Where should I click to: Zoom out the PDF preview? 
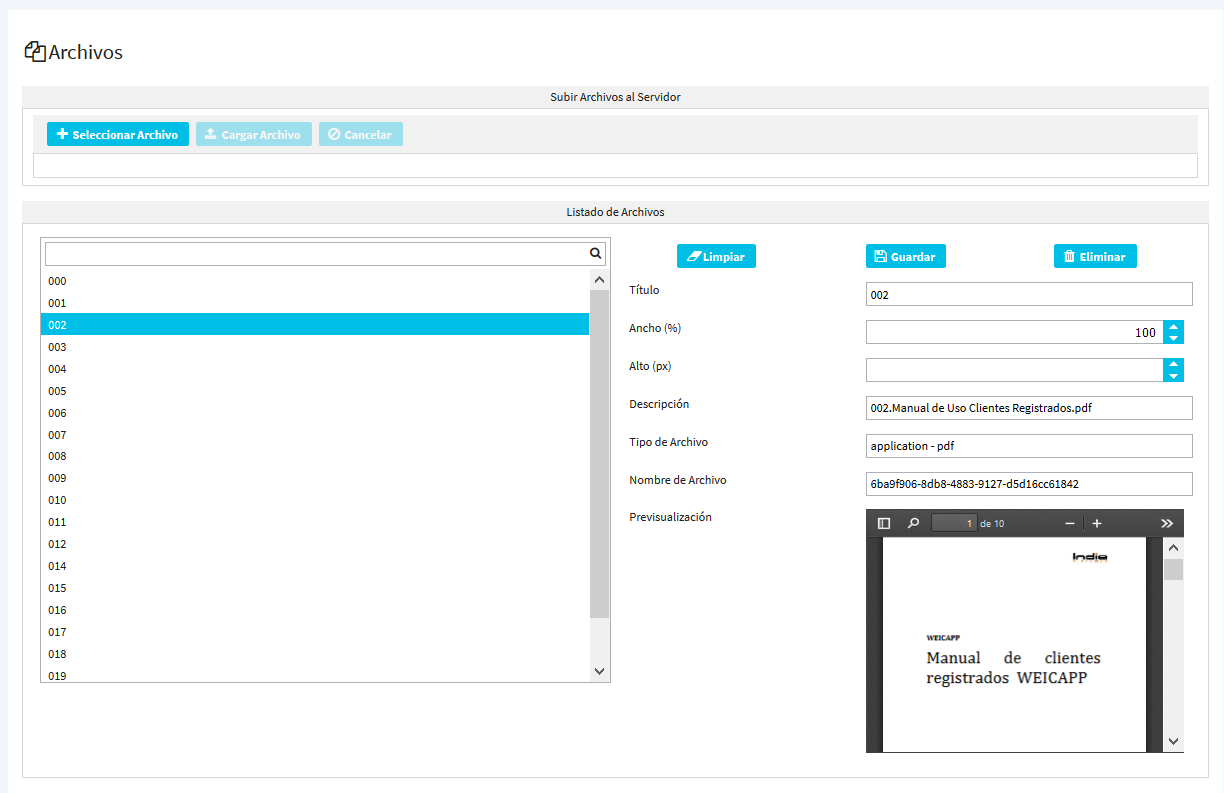point(1070,523)
